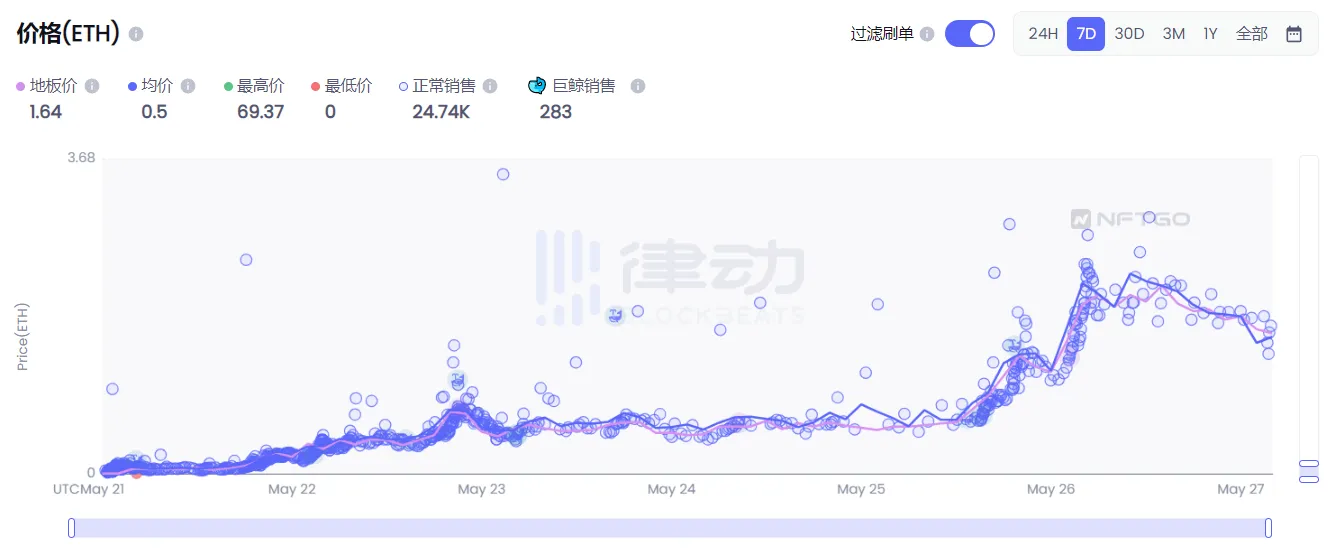The width and height of the screenshot is (1340, 557).
Task: Switch to the 30D time range
Action: click(1129, 34)
